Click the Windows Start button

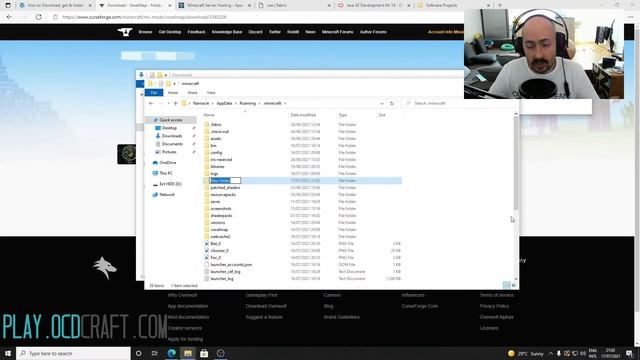(x=8, y=353)
